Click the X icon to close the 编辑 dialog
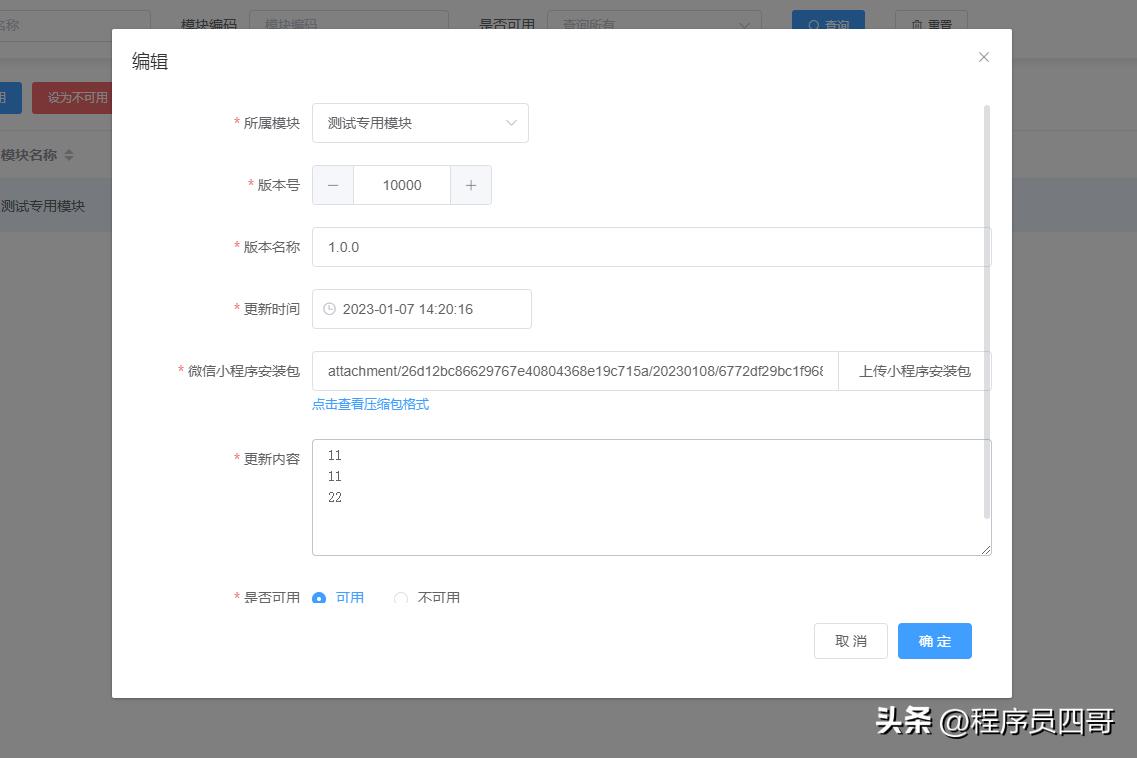The height and width of the screenshot is (758, 1137). point(983,57)
